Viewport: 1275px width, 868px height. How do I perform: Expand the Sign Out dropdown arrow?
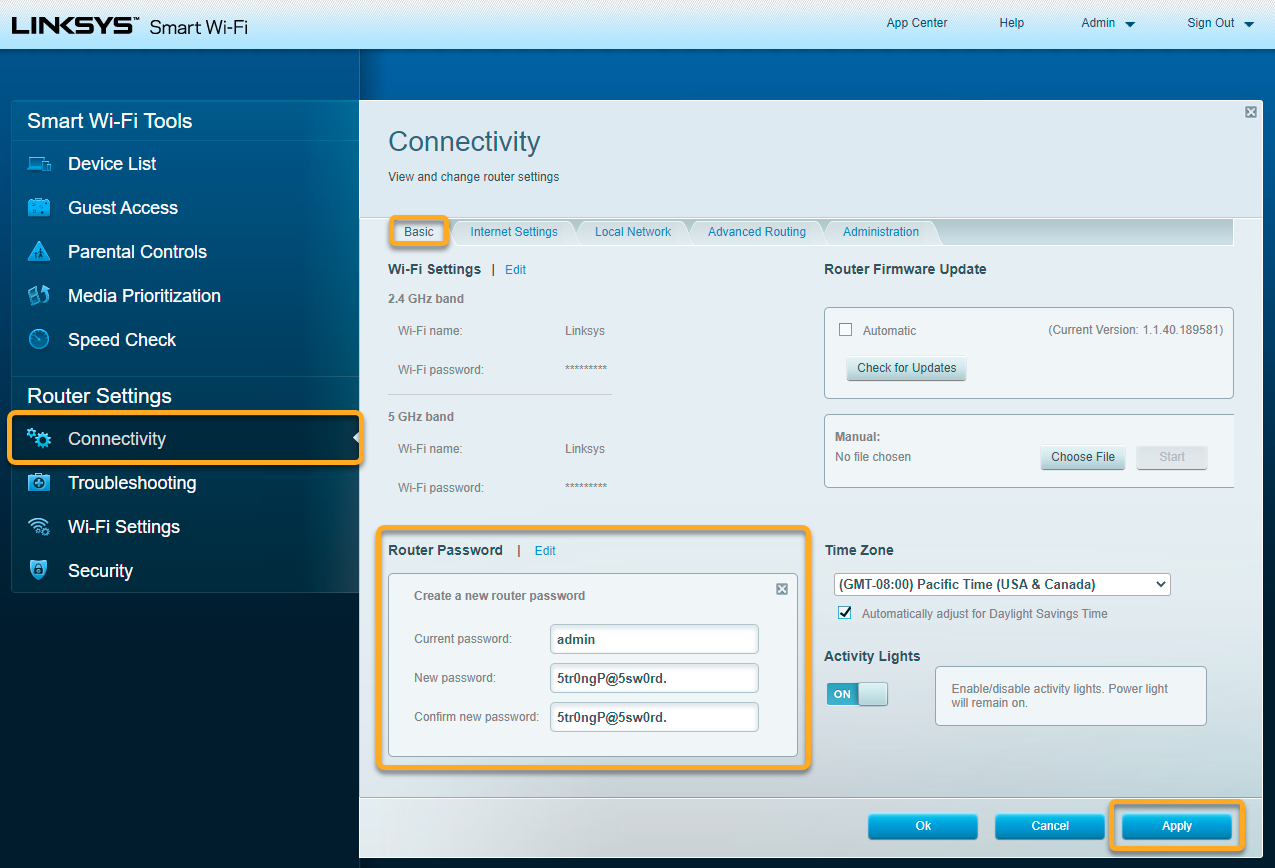point(1249,24)
